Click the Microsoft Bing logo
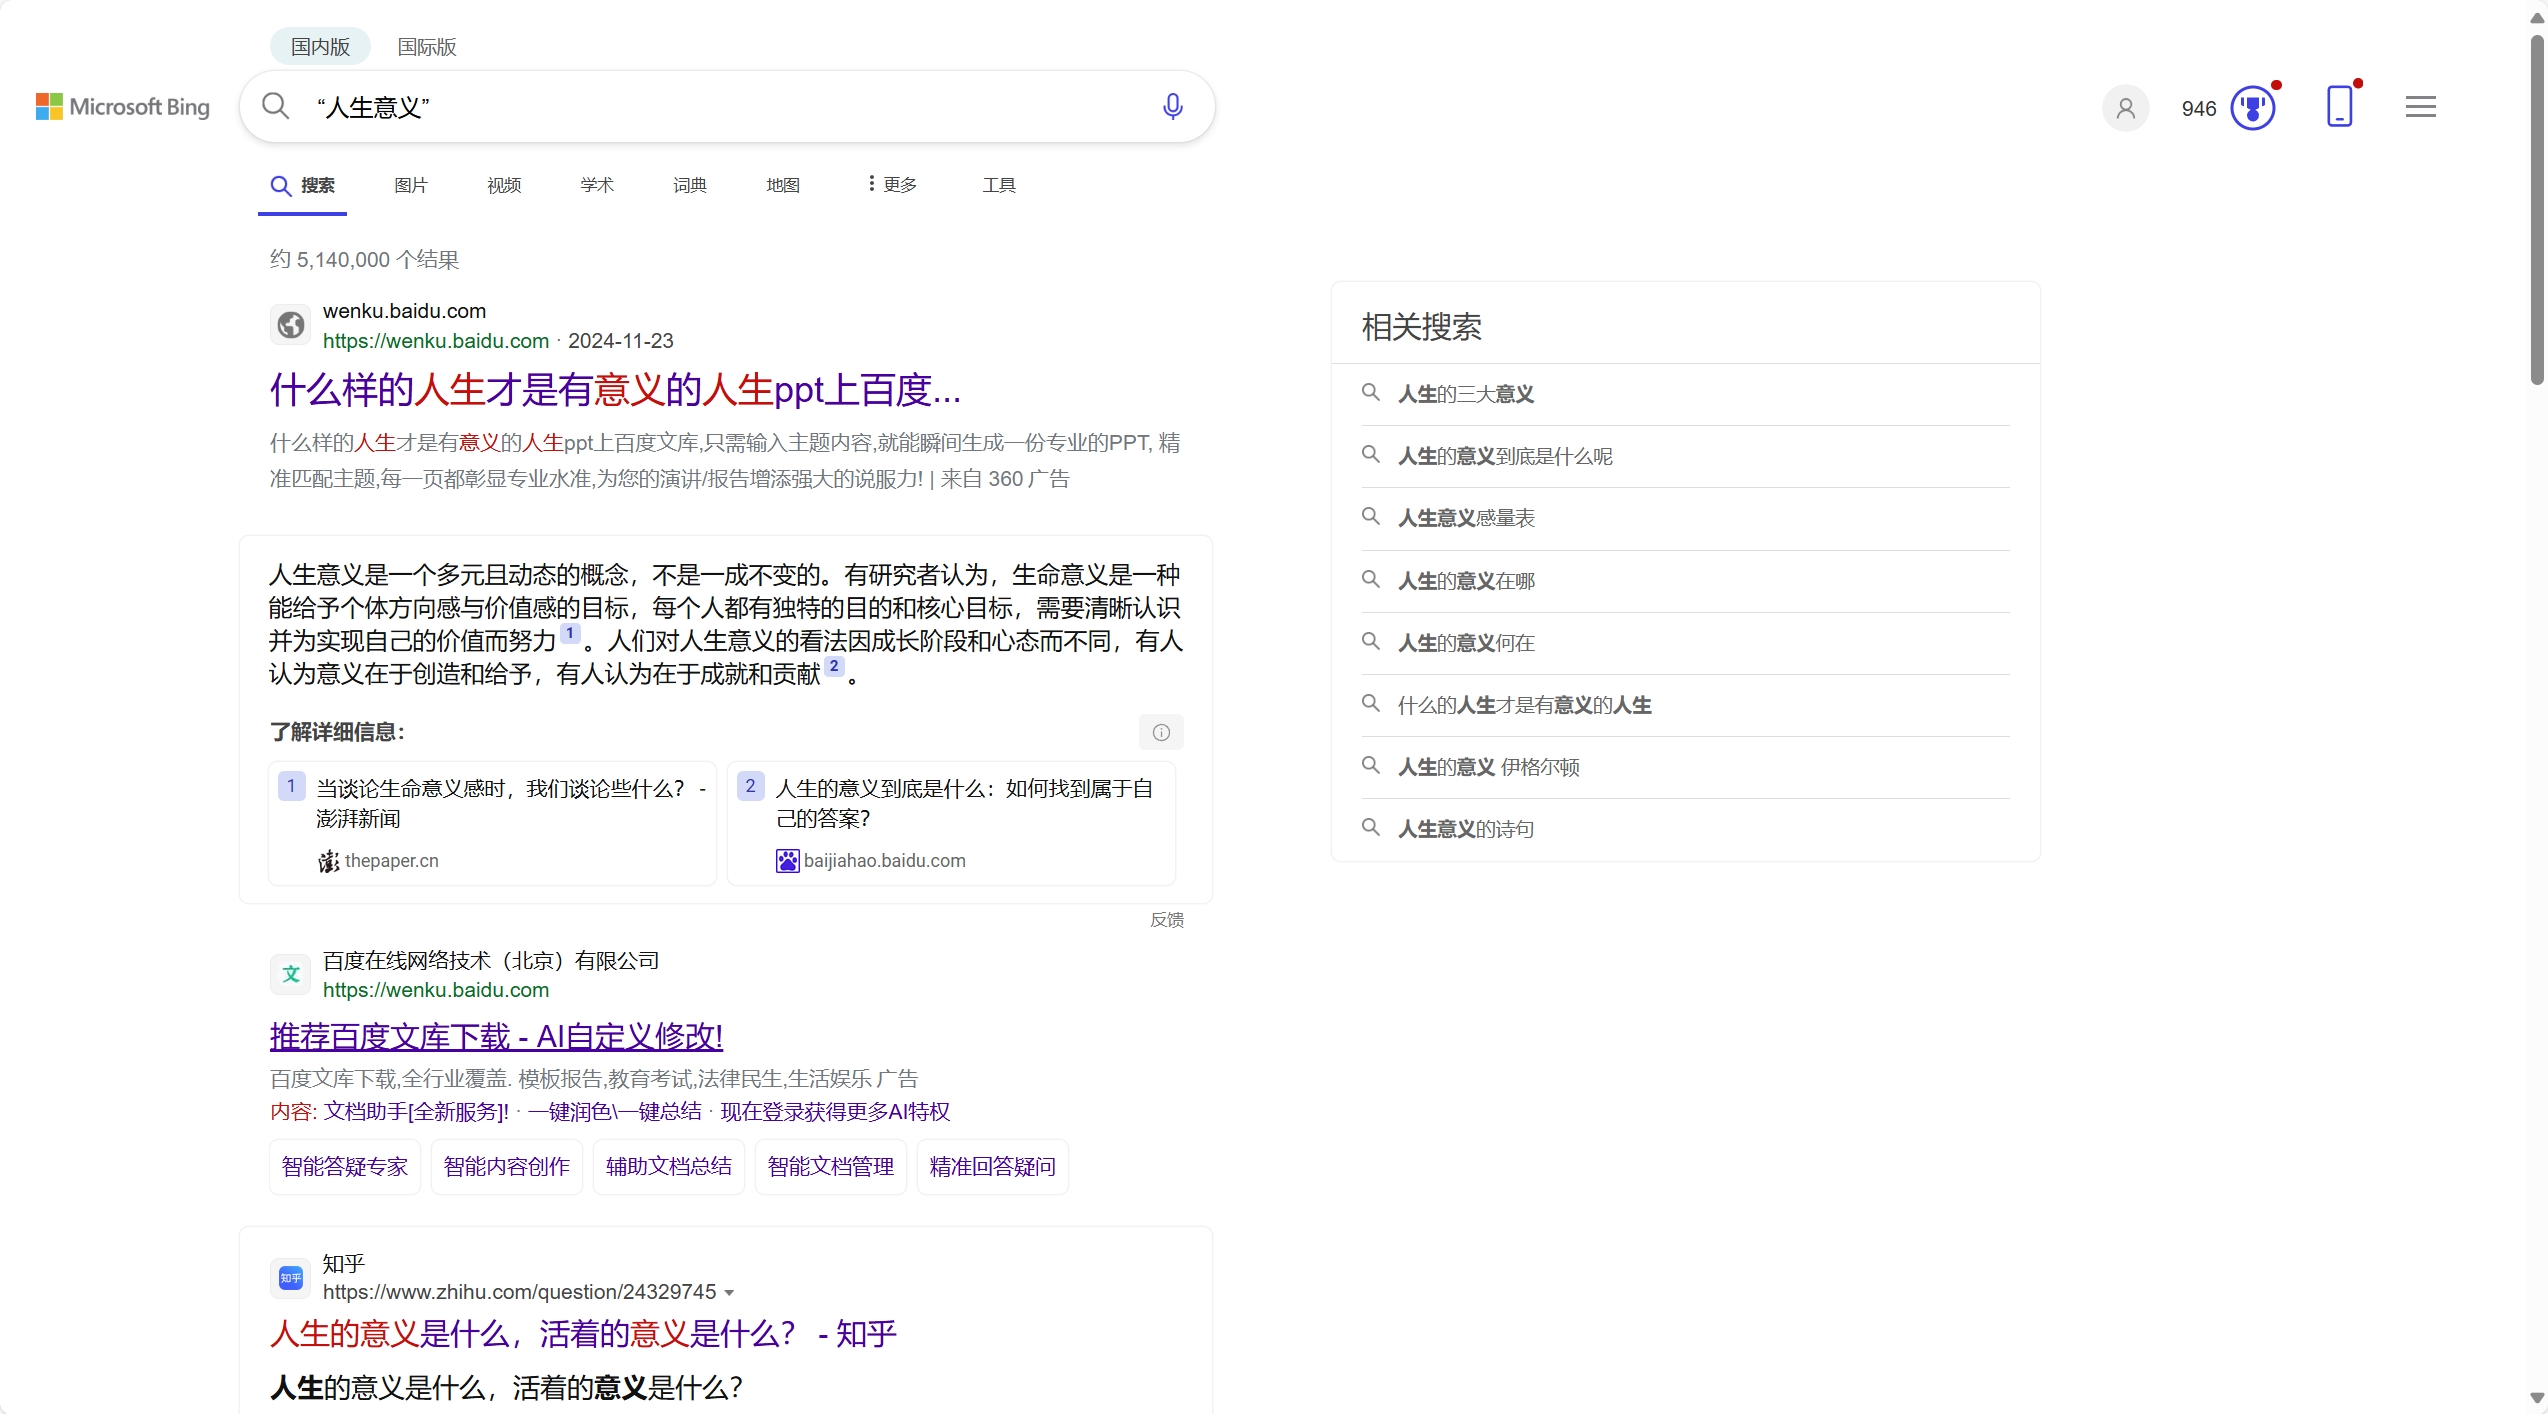The image size is (2548, 1414). [123, 107]
